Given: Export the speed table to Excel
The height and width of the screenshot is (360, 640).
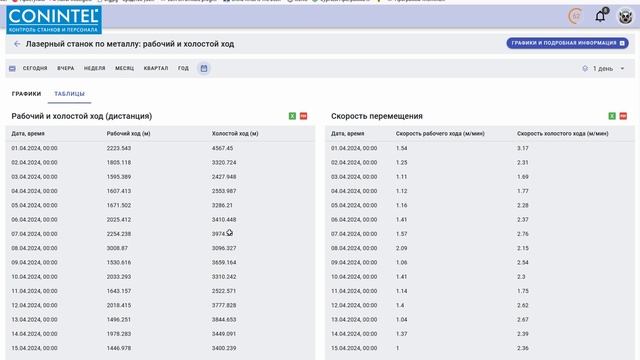Looking at the screenshot, I should (x=612, y=116).
